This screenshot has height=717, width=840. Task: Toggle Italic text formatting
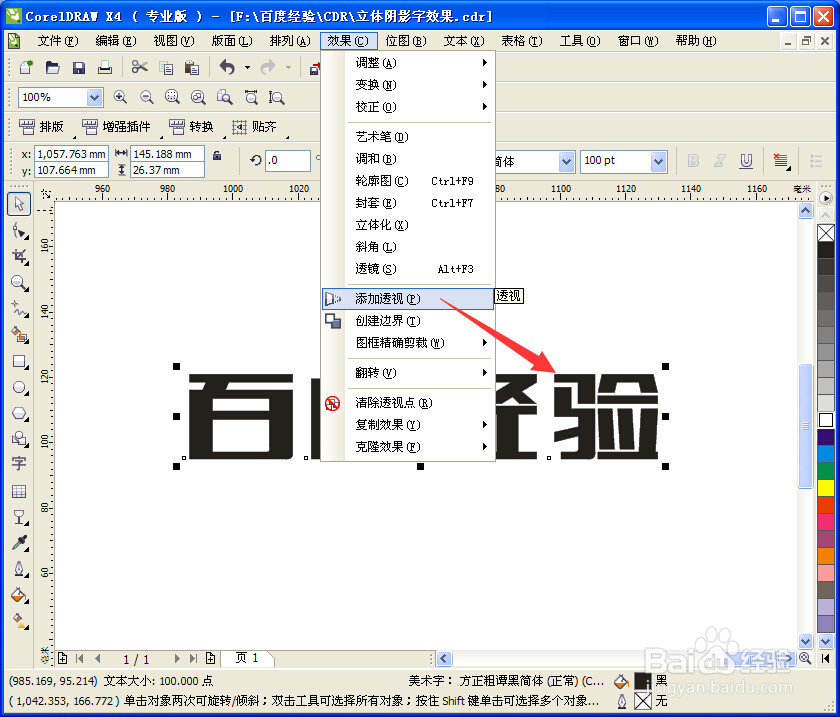pyautogui.click(x=719, y=161)
